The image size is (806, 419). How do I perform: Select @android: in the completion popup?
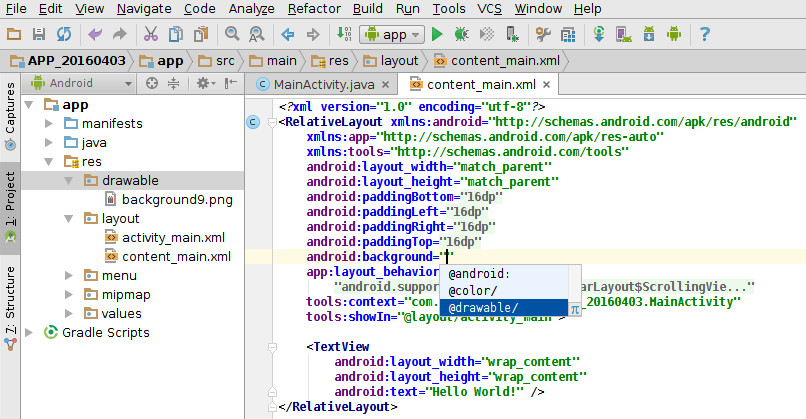tap(504, 274)
